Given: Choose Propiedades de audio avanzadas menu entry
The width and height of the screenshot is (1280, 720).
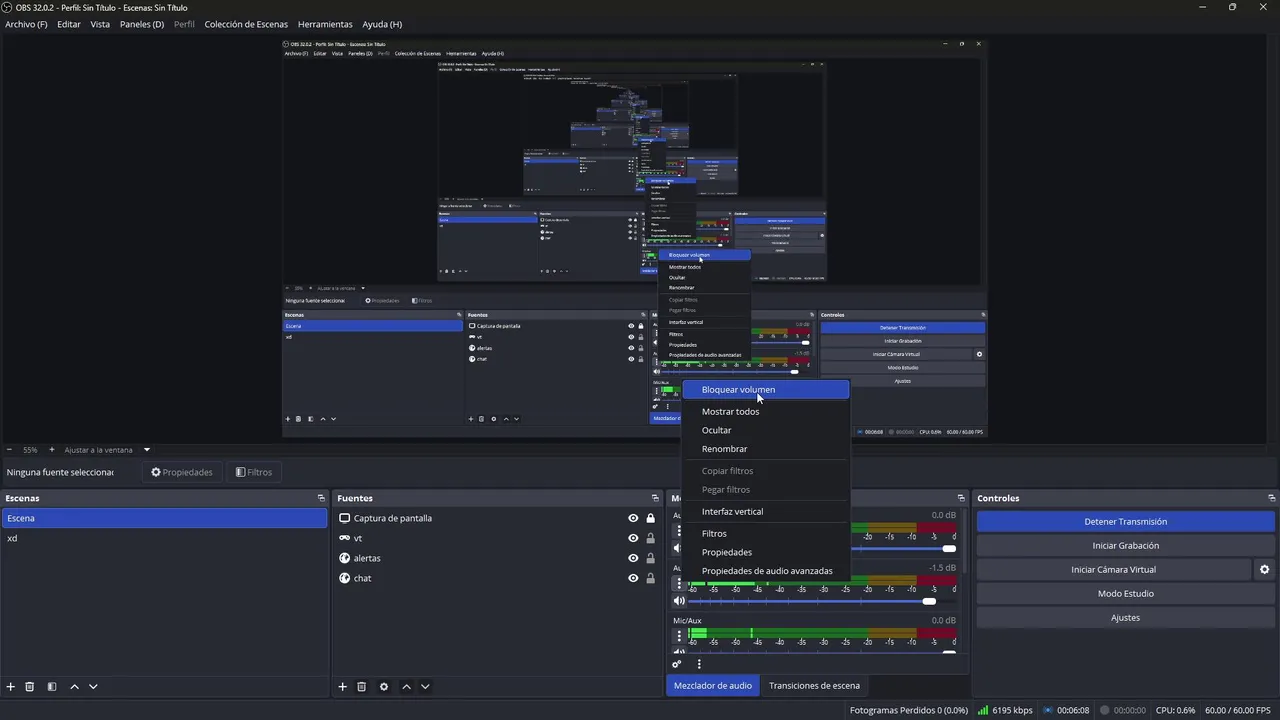Looking at the screenshot, I should coord(766,571).
